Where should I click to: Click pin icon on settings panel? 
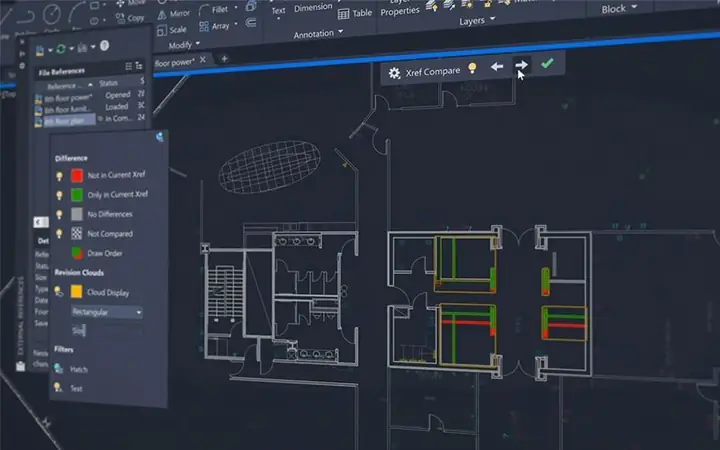[159, 136]
